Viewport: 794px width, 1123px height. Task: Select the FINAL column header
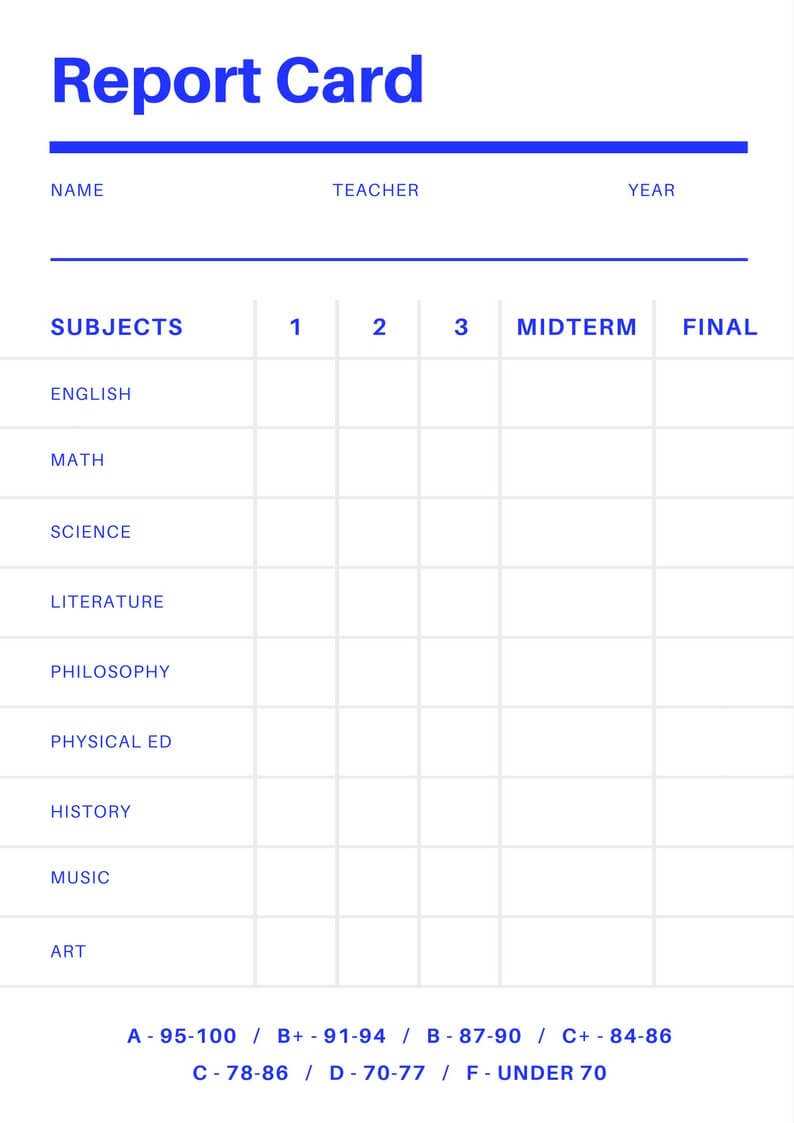click(x=720, y=327)
